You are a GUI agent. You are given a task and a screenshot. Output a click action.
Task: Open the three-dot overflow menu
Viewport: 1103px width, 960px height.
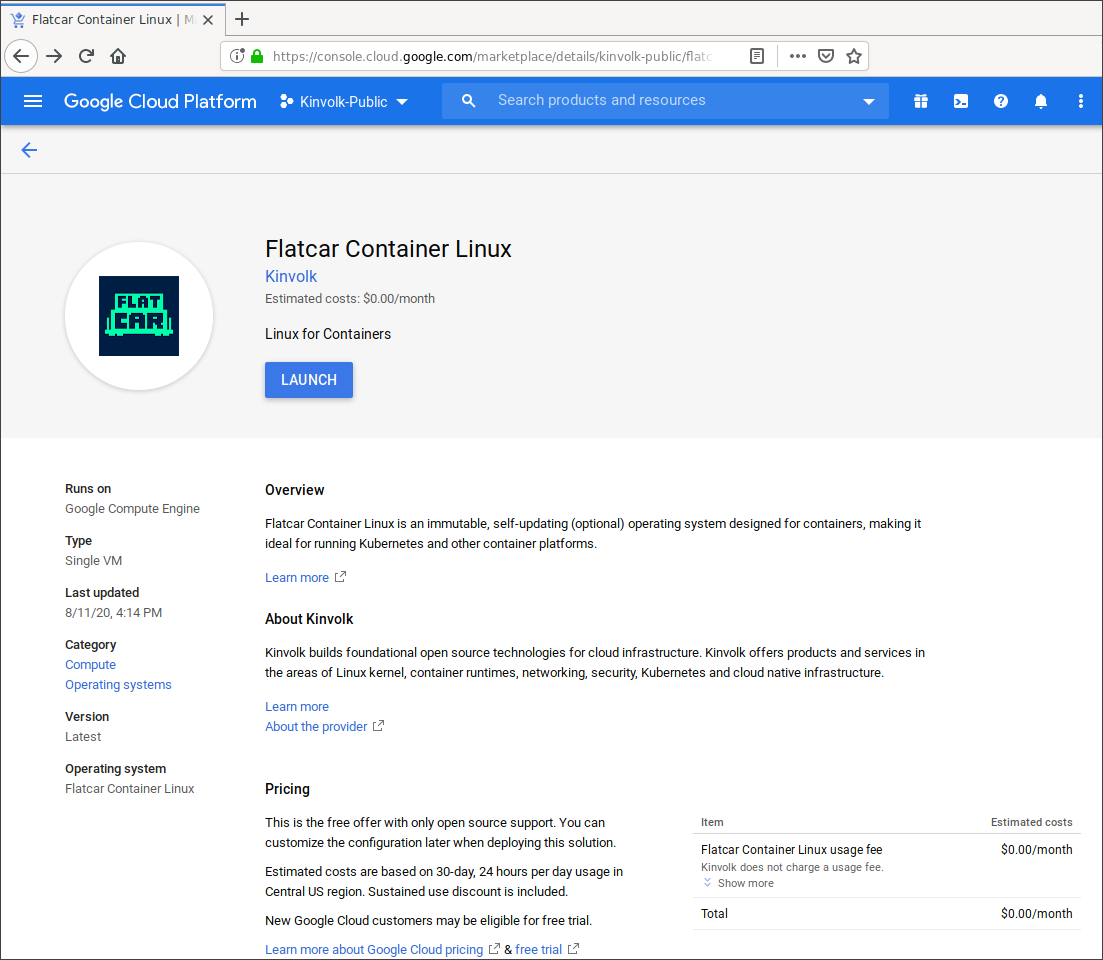[x=1081, y=100]
